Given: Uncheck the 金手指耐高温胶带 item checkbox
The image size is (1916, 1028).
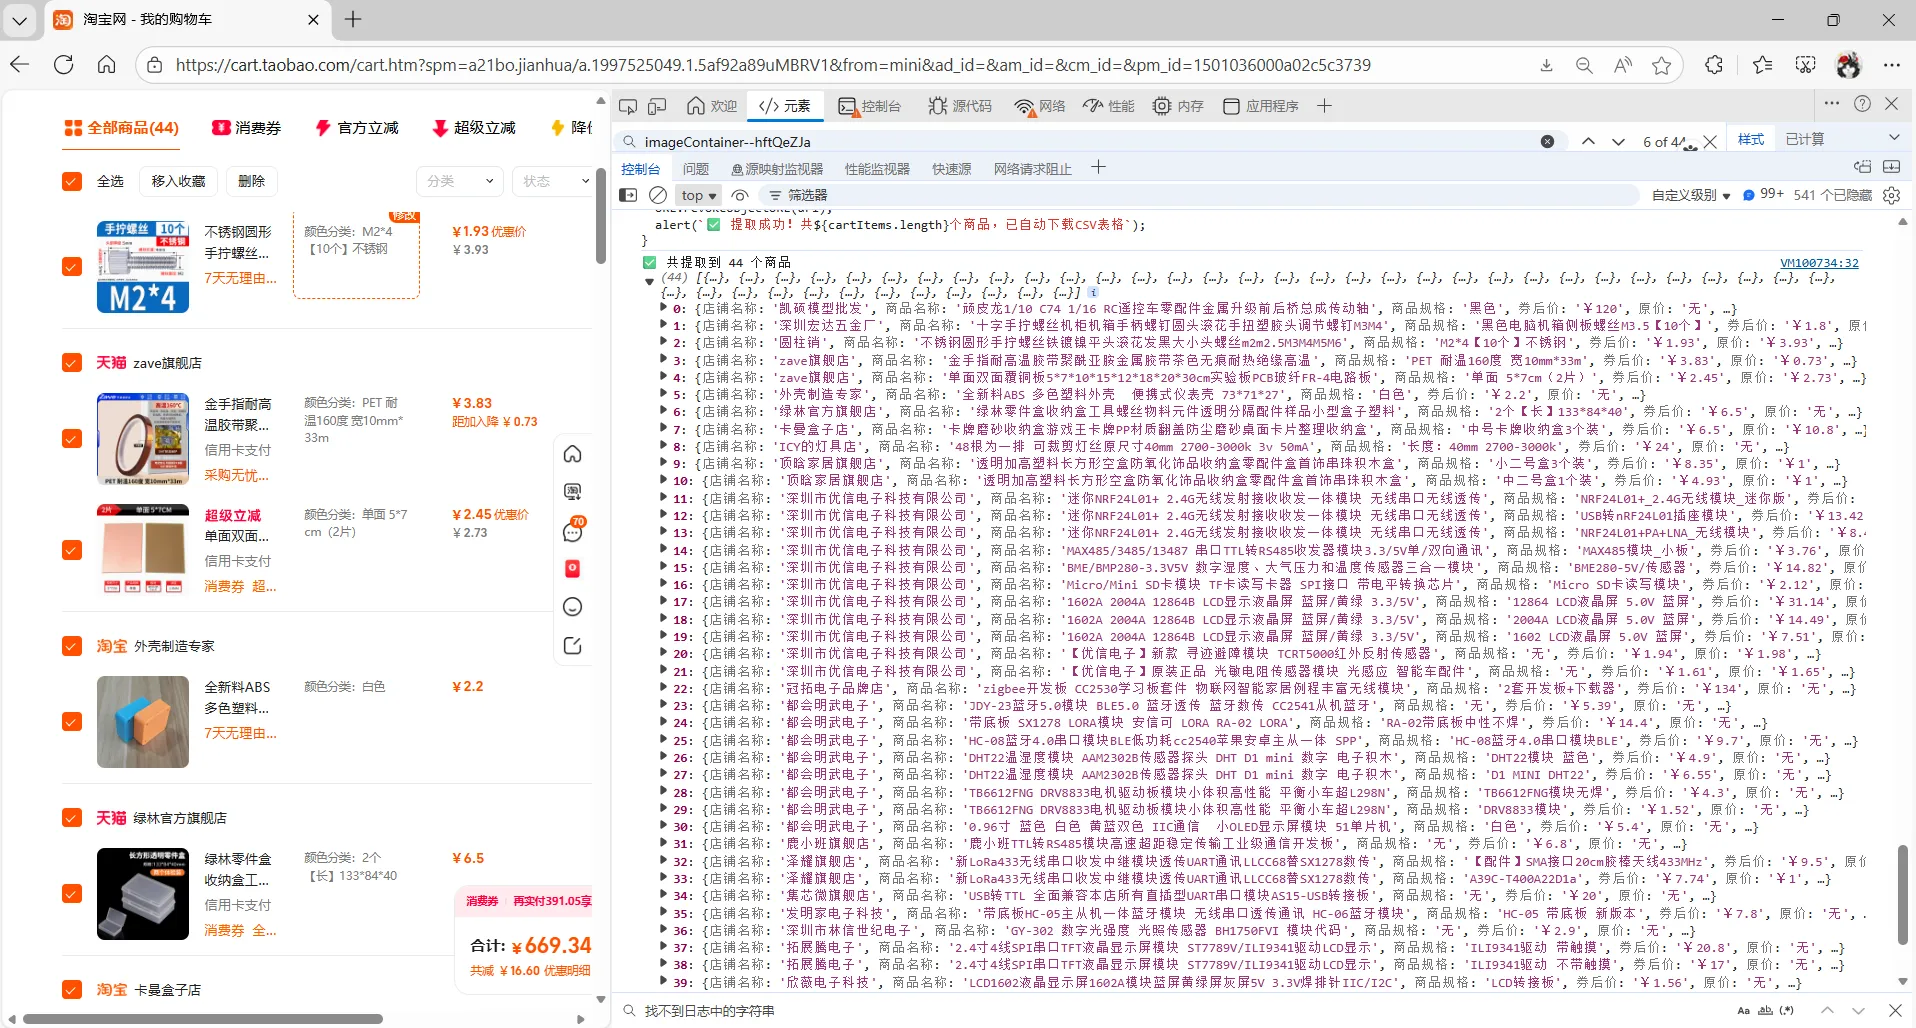Looking at the screenshot, I should 72,438.
